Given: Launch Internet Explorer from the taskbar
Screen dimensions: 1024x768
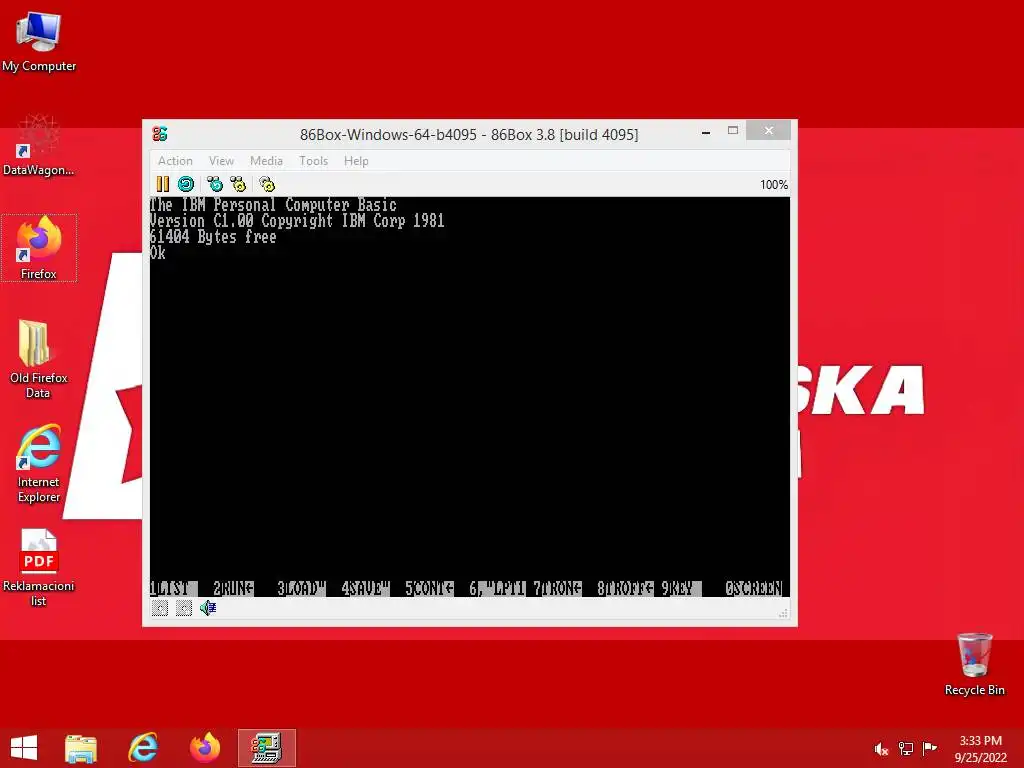Looking at the screenshot, I should point(143,748).
